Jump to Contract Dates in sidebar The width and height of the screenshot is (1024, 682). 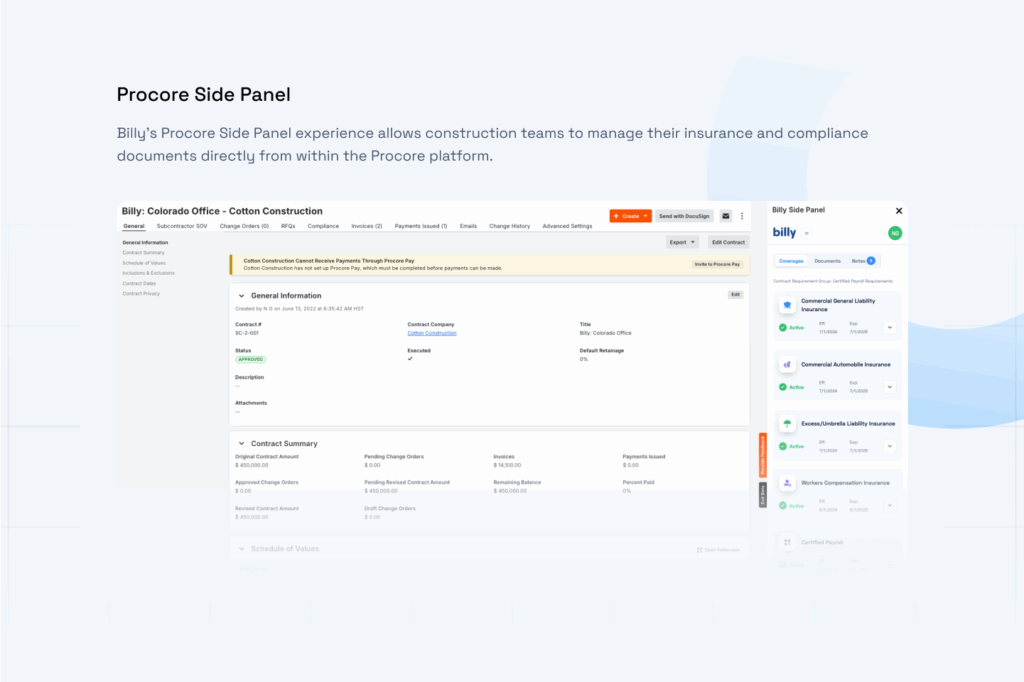click(x=139, y=284)
